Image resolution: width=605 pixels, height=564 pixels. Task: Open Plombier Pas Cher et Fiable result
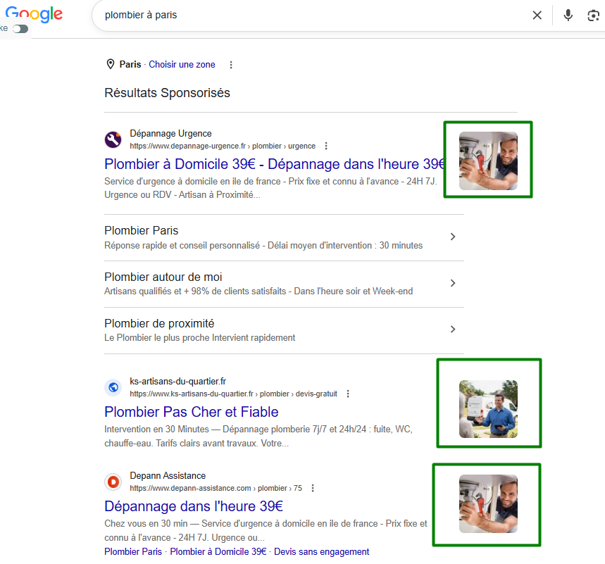191,412
